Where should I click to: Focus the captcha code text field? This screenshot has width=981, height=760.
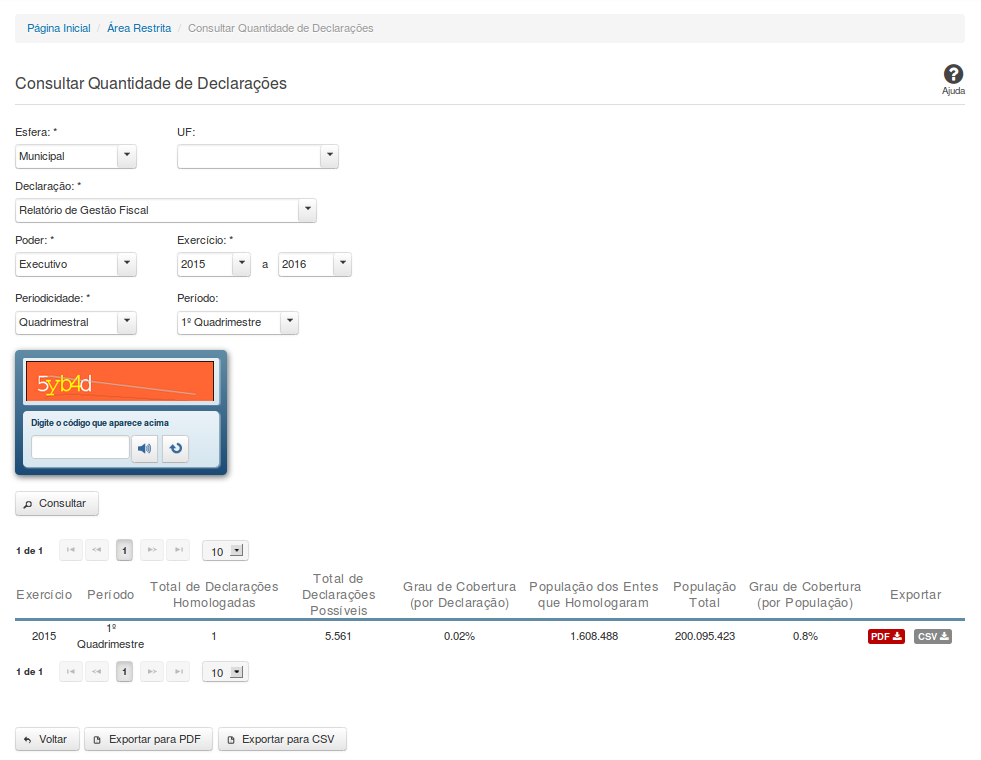click(x=80, y=448)
